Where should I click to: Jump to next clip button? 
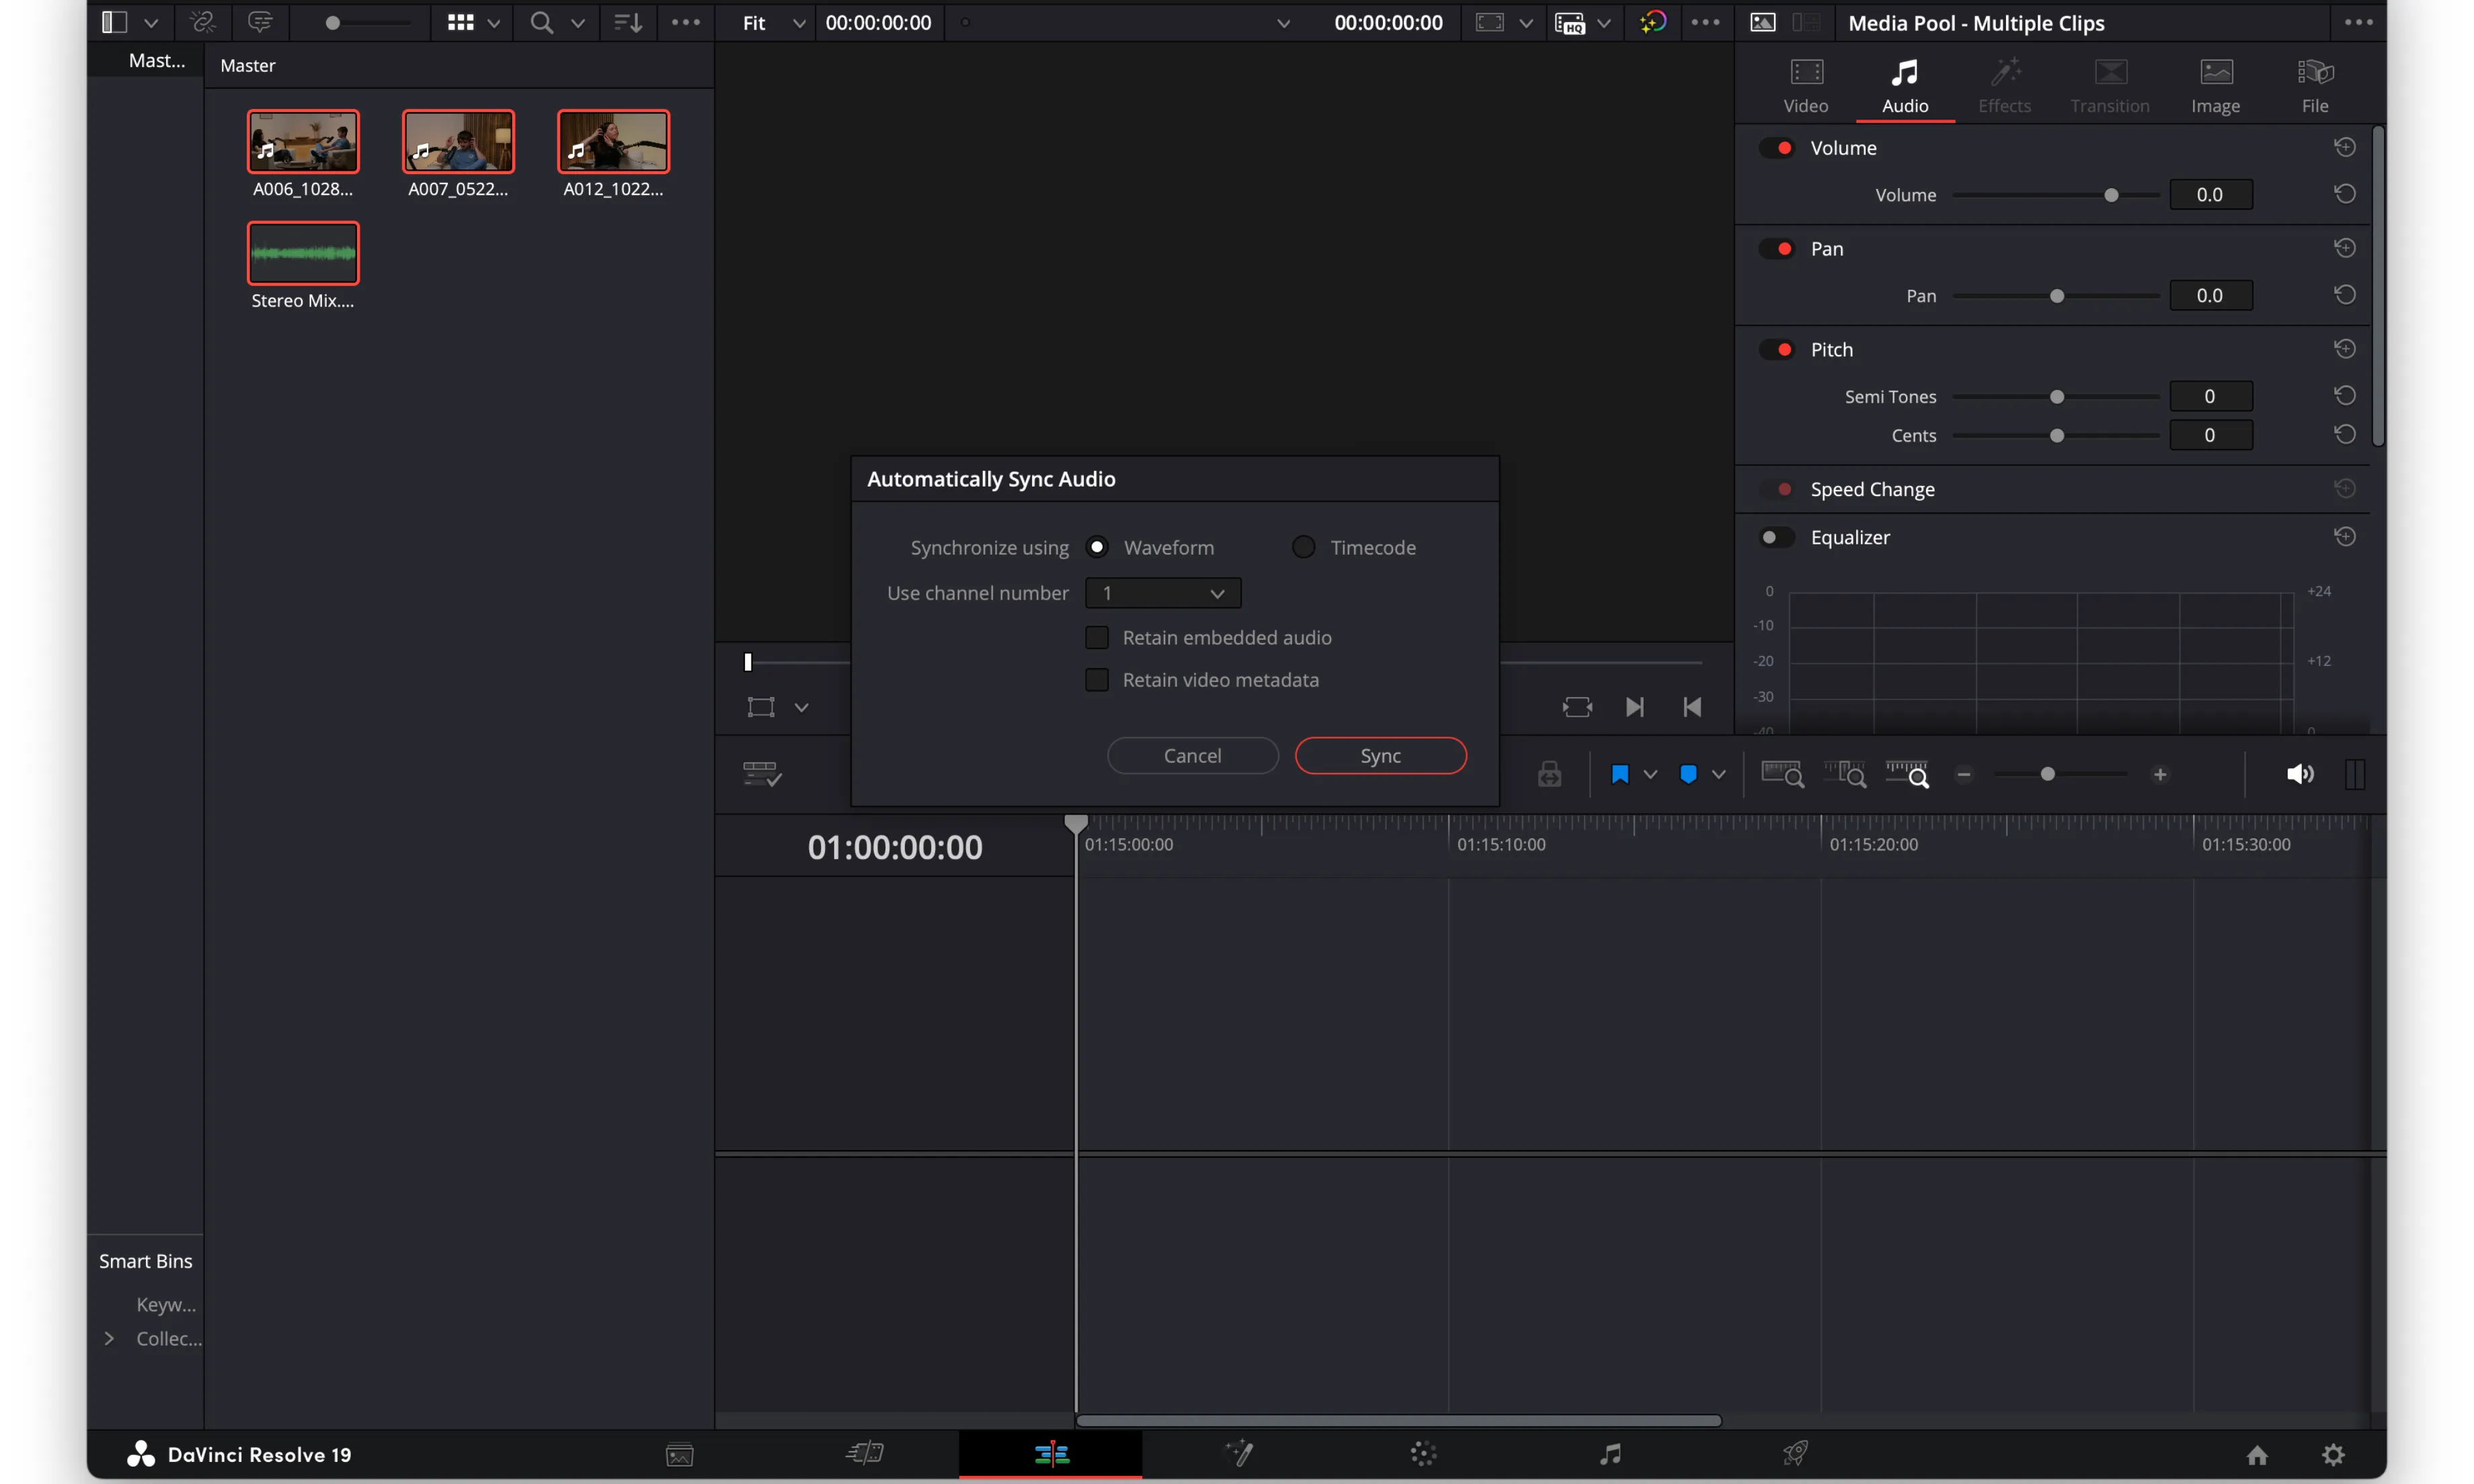click(1635, 707)
